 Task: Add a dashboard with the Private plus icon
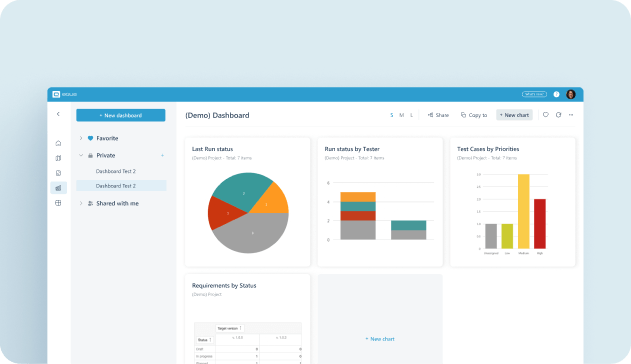[x=163, y=156]
